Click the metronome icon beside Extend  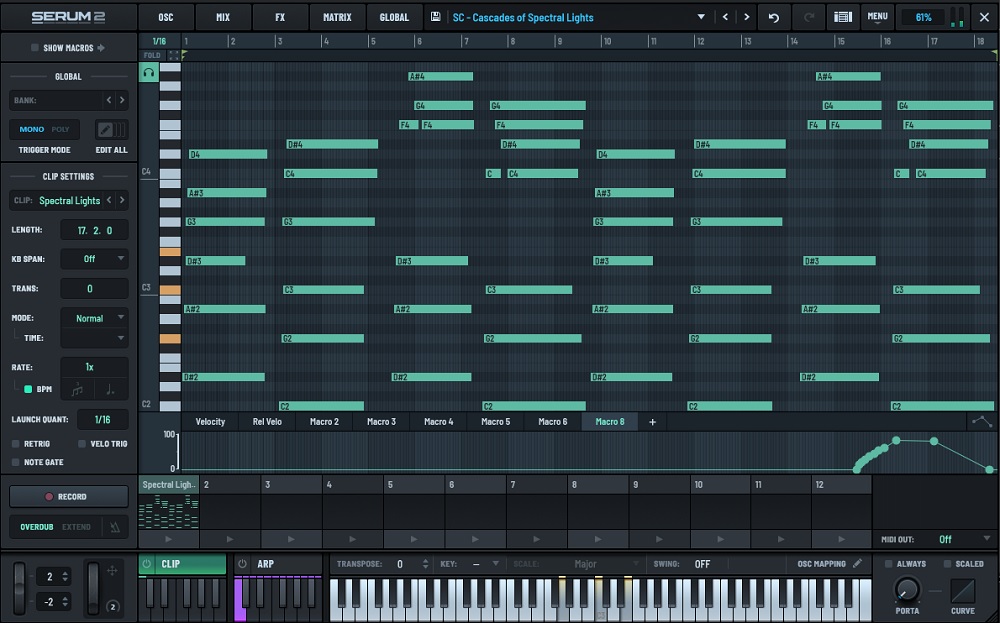point(113,526)
